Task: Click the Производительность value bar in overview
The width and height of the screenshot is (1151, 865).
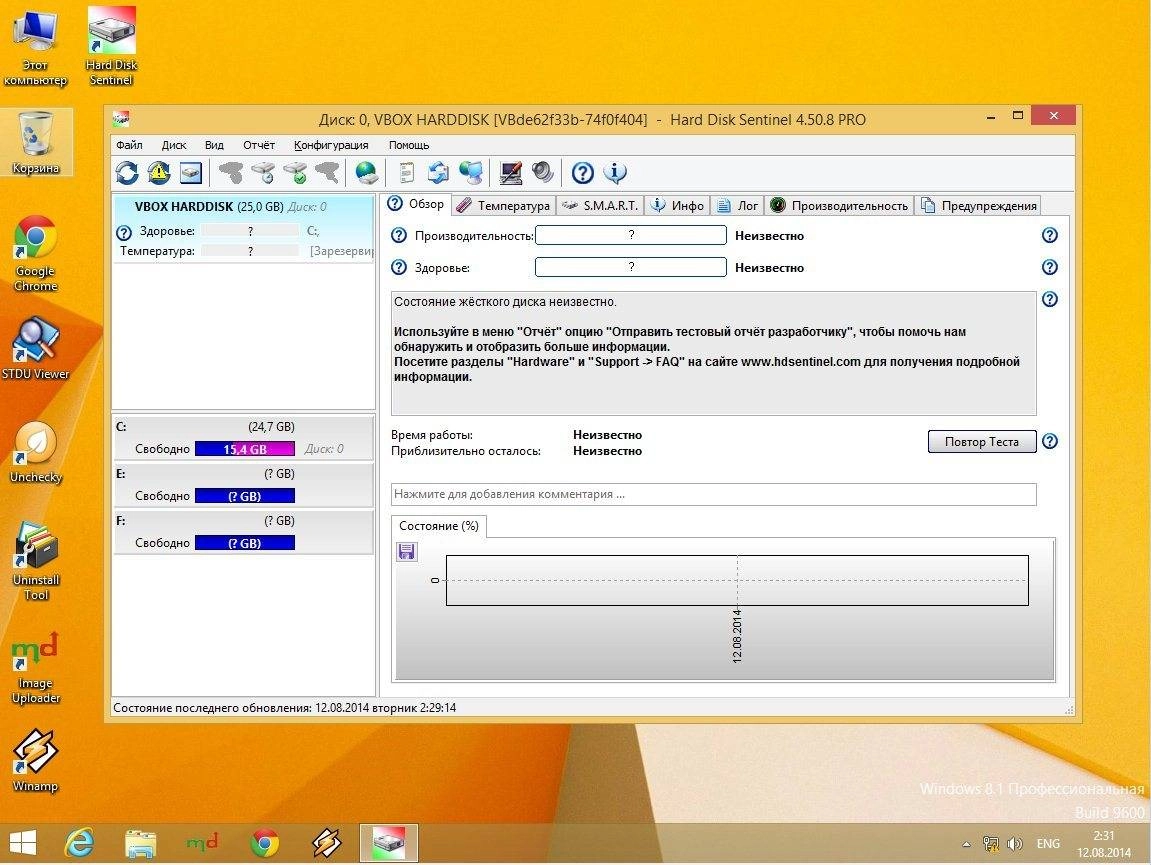Action: point(631,235)
